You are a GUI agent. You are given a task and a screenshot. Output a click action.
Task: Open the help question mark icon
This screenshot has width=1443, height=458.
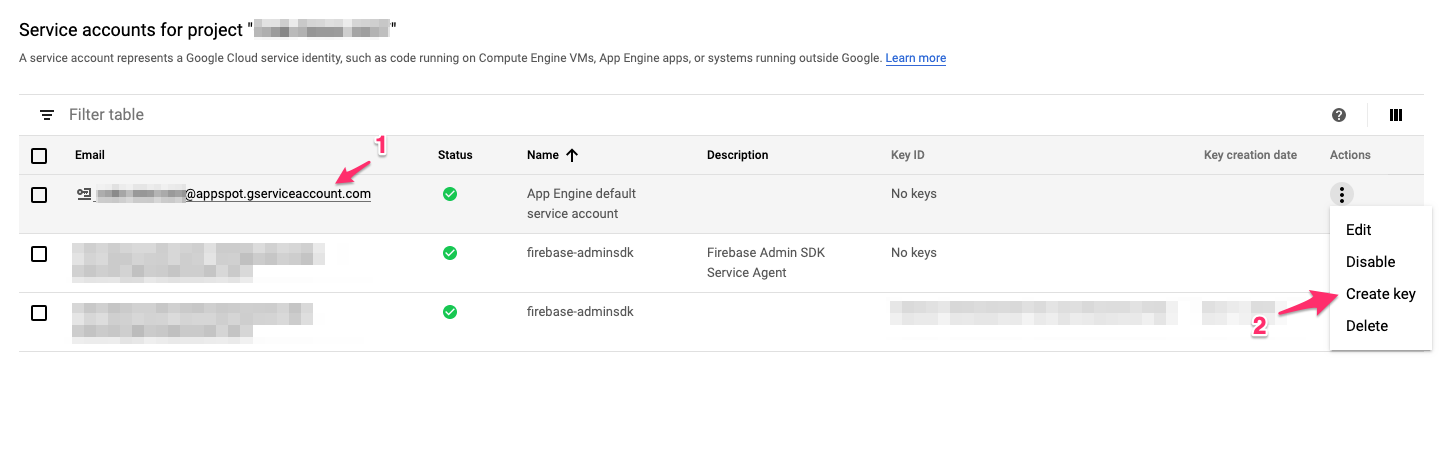coord(1339,115)
